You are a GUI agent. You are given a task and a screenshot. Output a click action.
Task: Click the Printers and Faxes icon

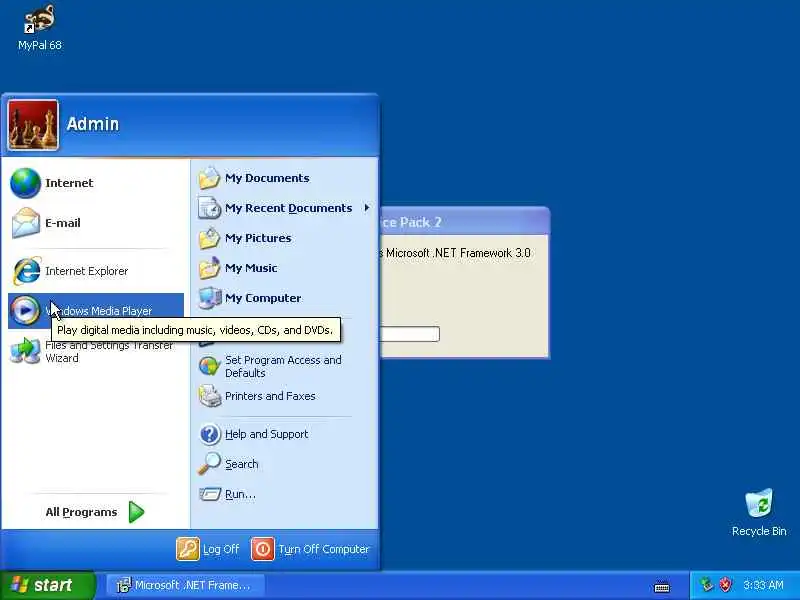tap(209, 396)
